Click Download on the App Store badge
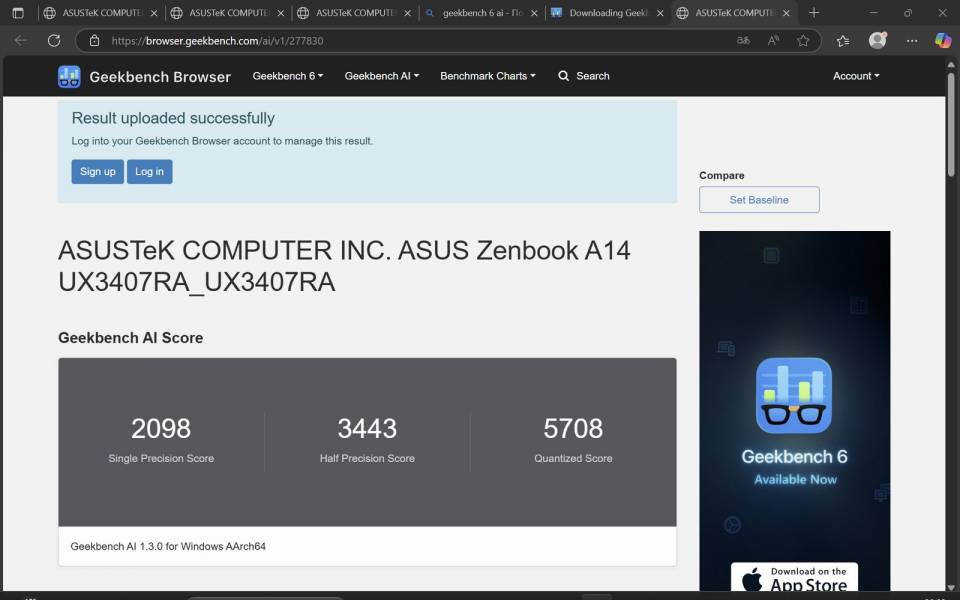Viewport: 960px width, 600px height. tap(794, 577)
